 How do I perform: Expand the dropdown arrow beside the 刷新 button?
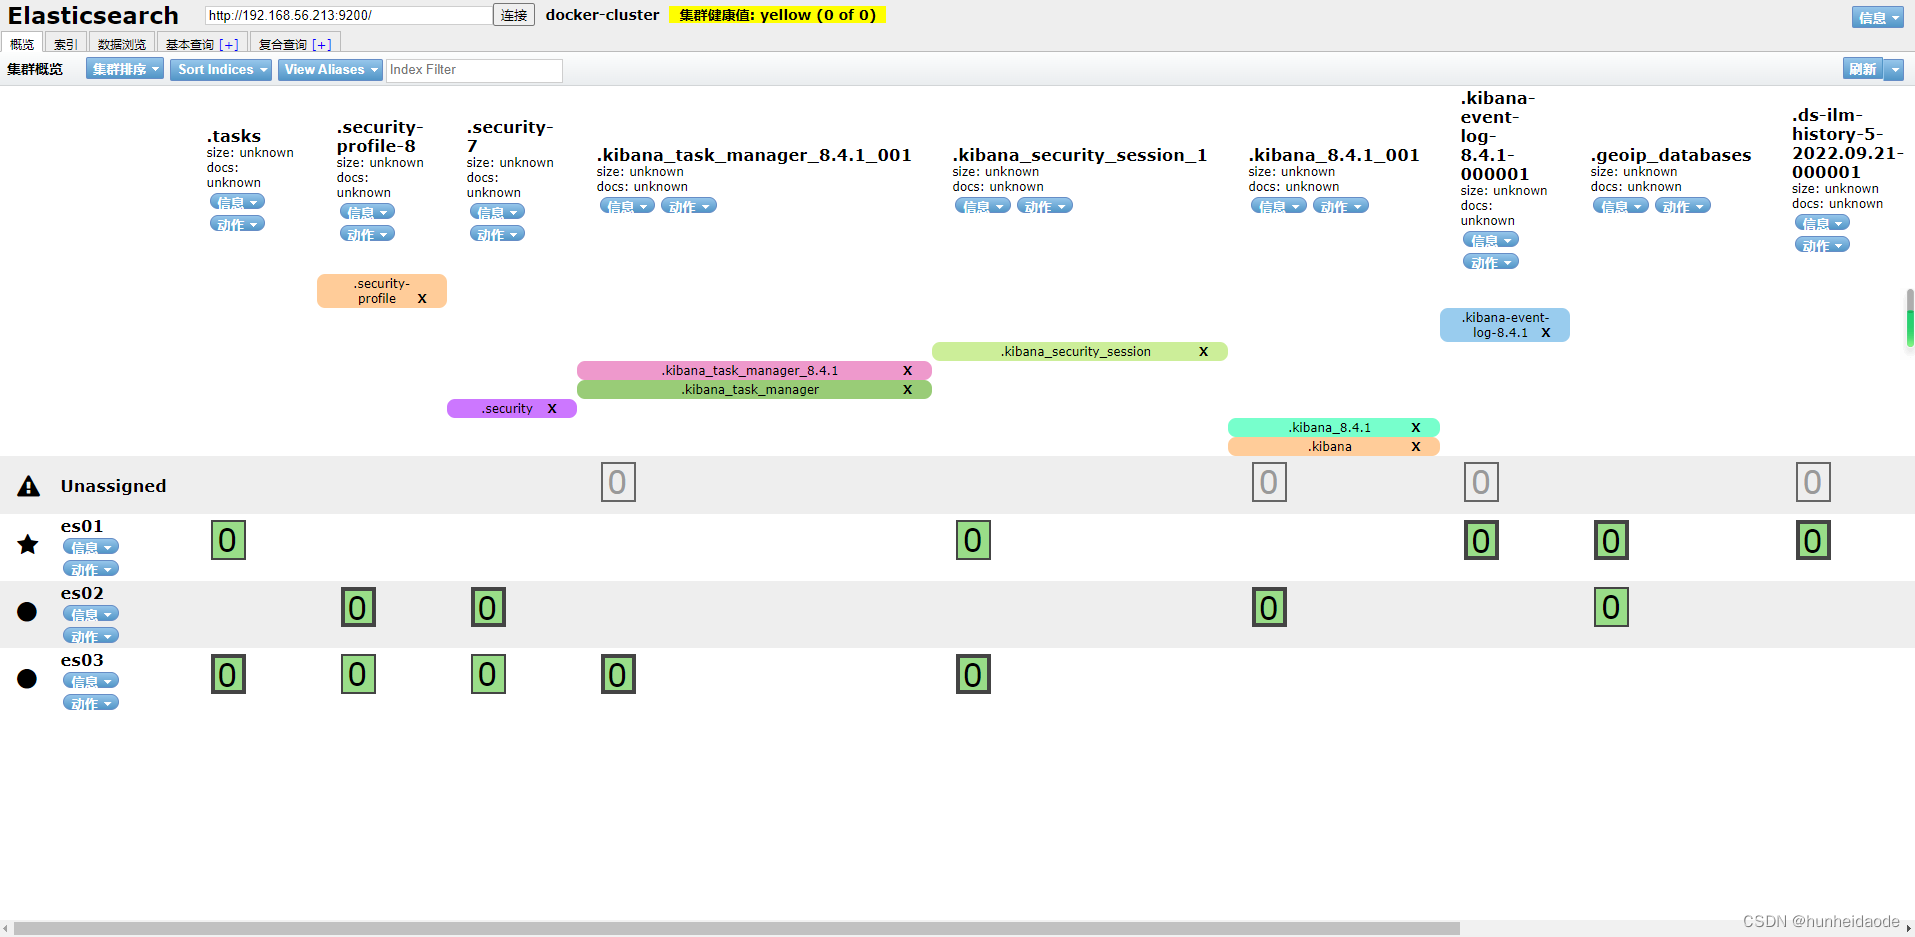tap(1896, 69)
